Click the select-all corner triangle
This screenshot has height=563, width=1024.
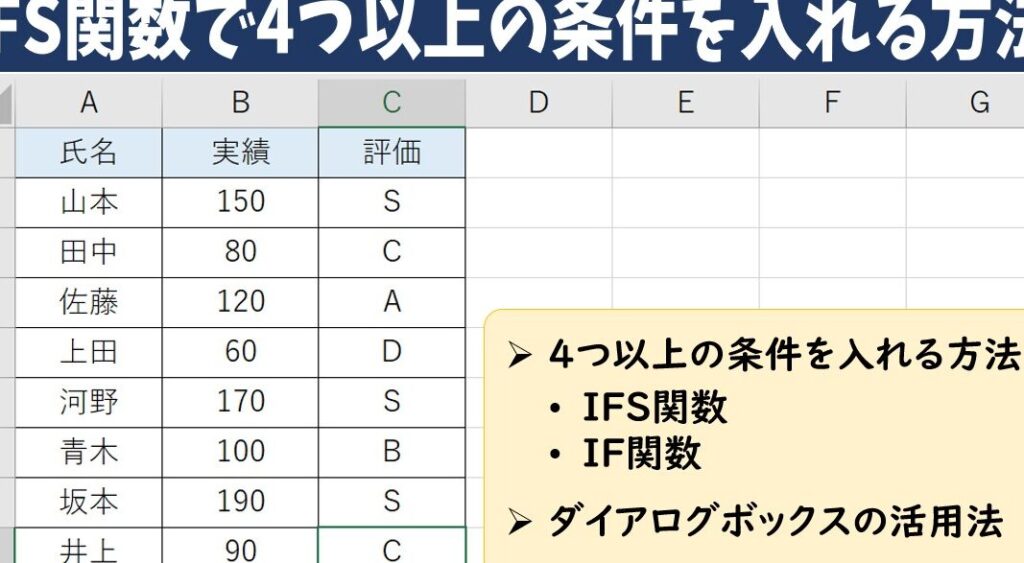coord(7,103)
